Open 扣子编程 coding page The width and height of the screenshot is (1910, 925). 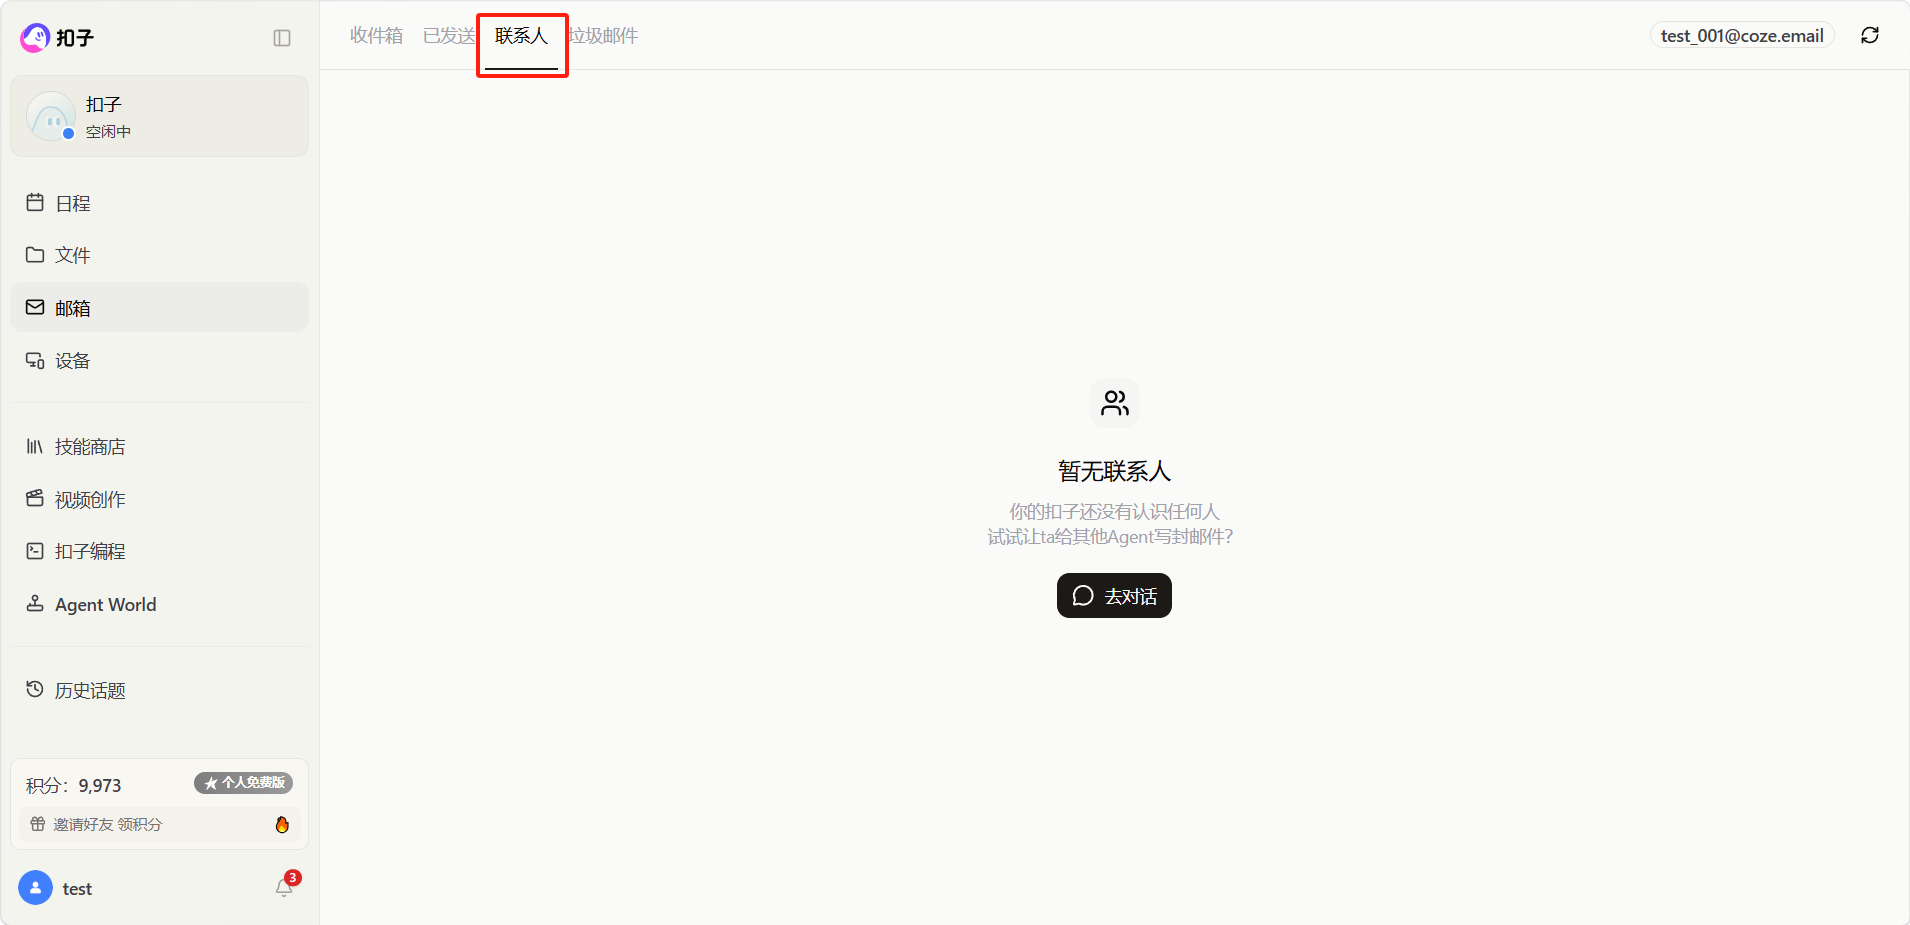(x=160, y=551)
